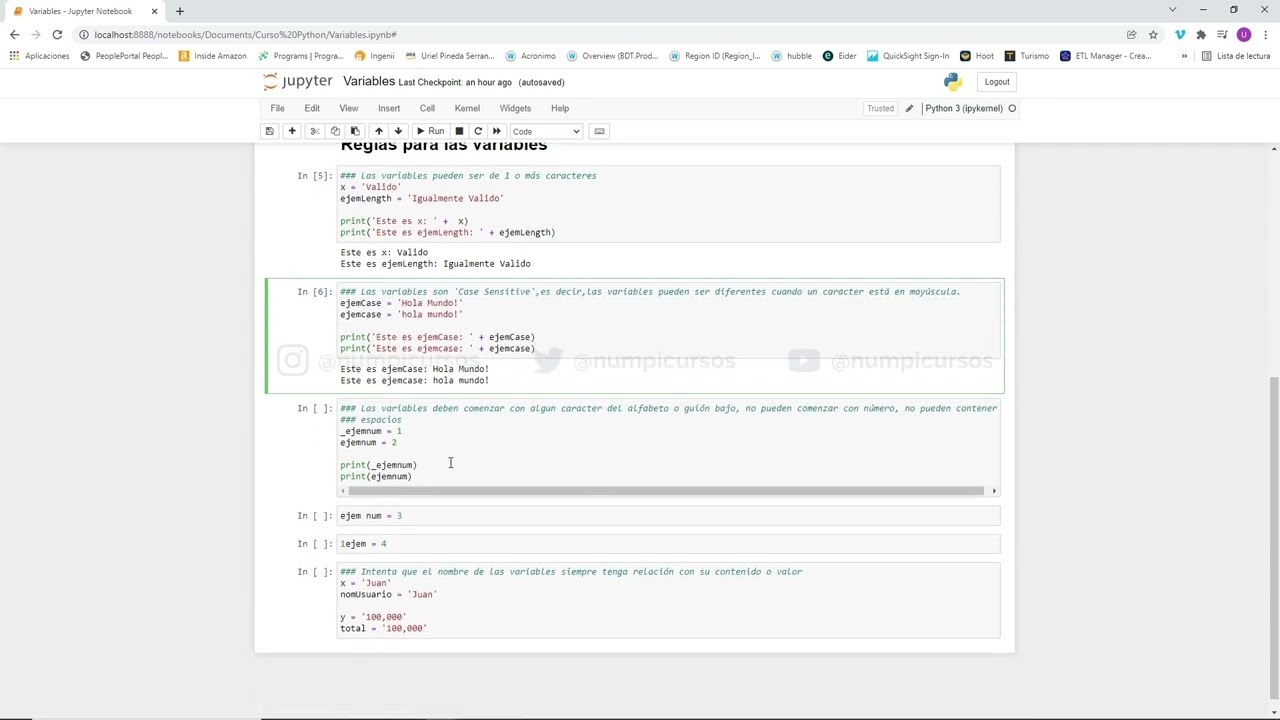The width and height of the screenshot is (1280, 720).
Task: Open the Insert menu
Action: [389, 108]
